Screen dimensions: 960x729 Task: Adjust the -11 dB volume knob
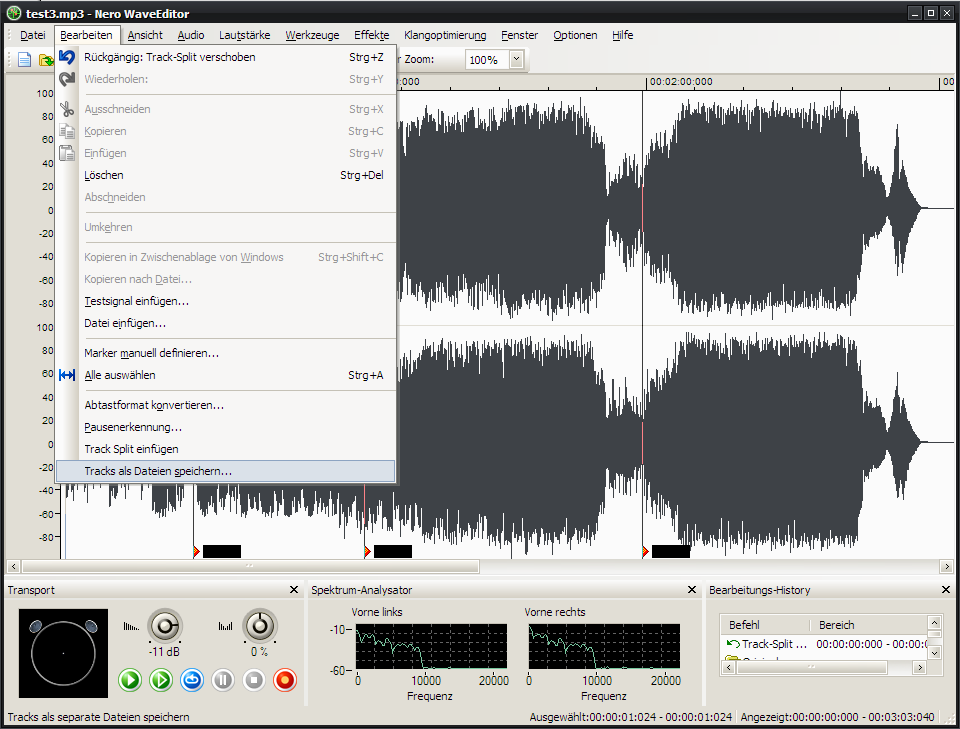(x=164, y=627)
